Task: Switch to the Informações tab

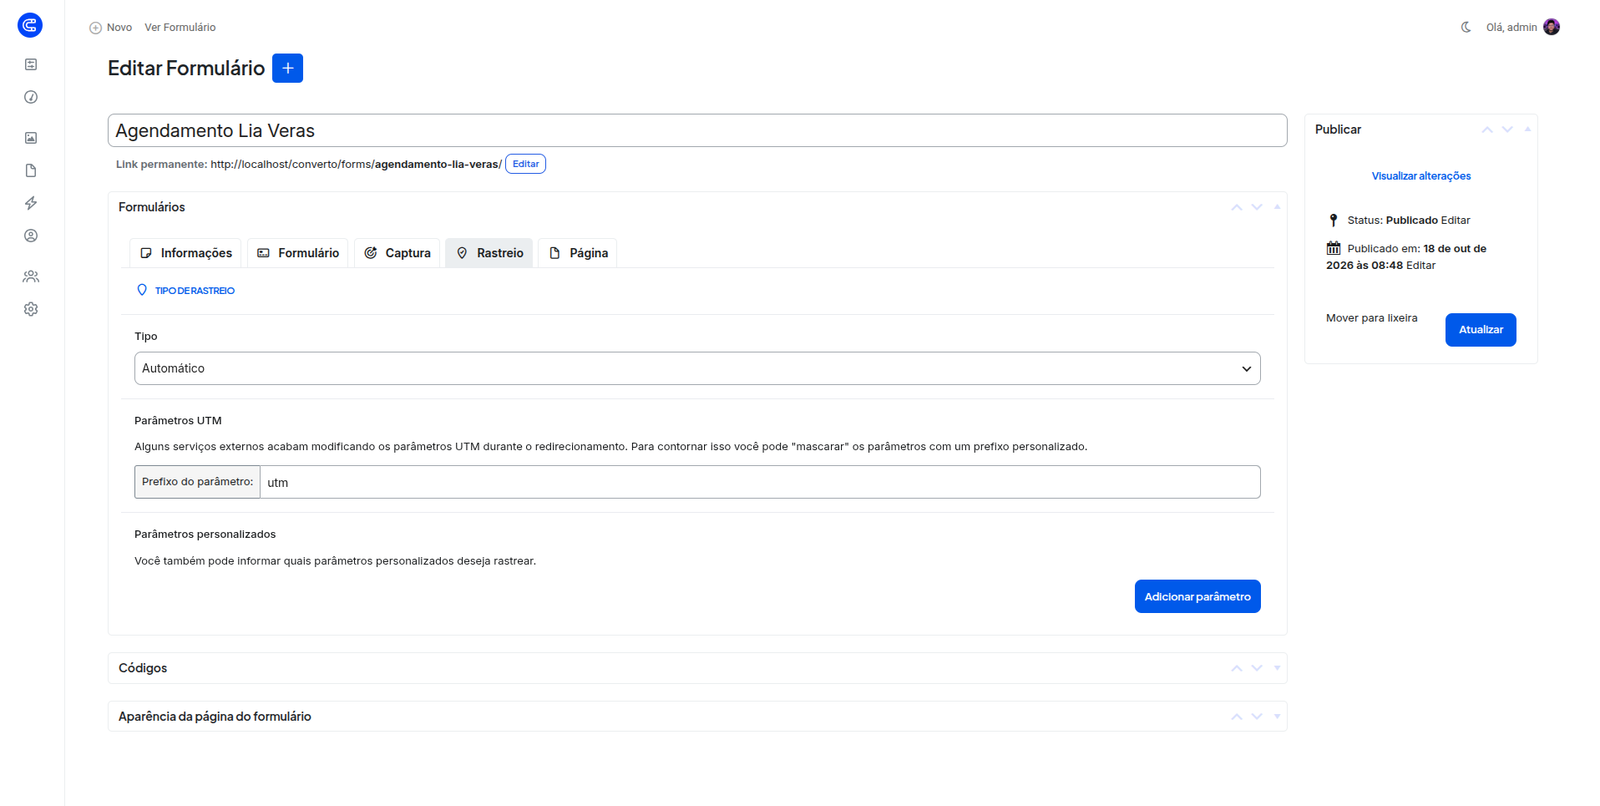Action: [x=186, y=253]
